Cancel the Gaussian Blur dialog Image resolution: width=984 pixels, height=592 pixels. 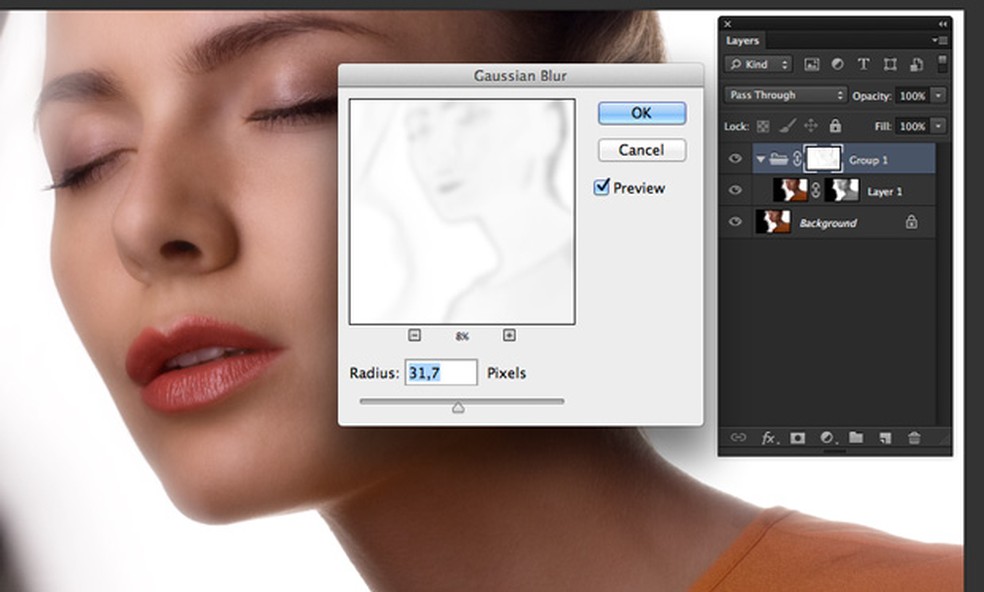641,150
